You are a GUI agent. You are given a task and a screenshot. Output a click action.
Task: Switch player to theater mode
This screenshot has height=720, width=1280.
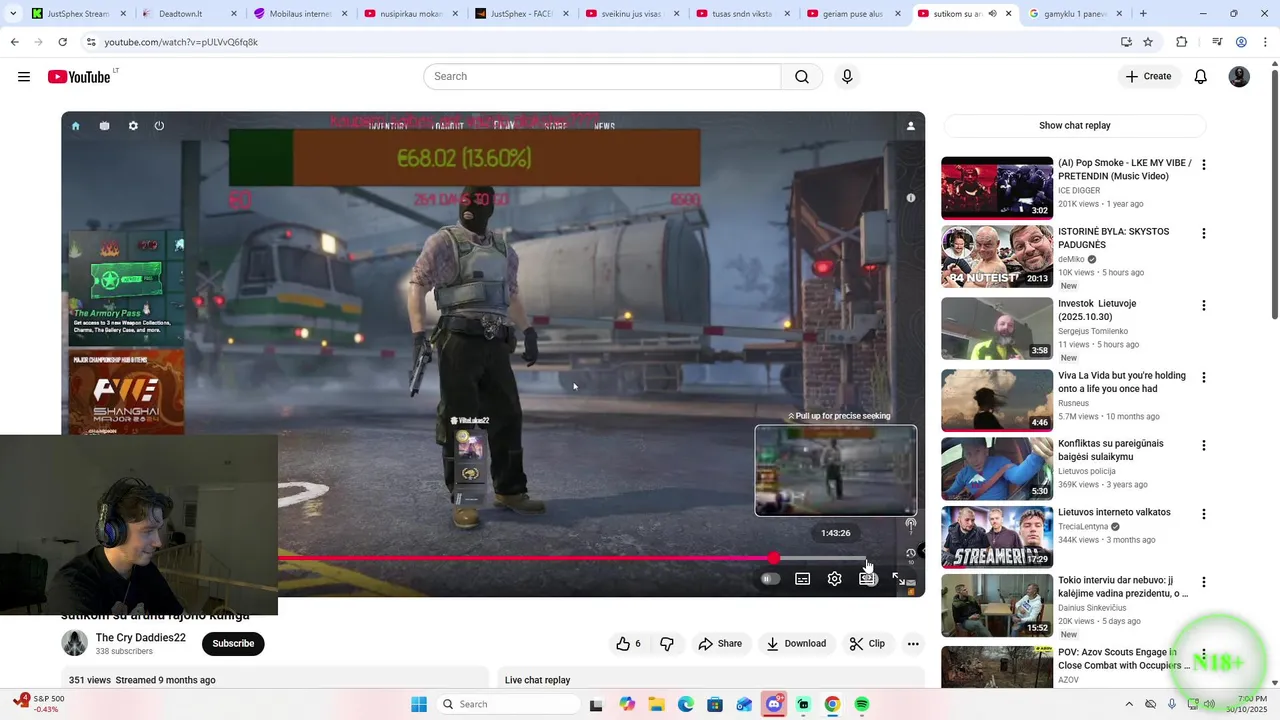pos(867,578)
